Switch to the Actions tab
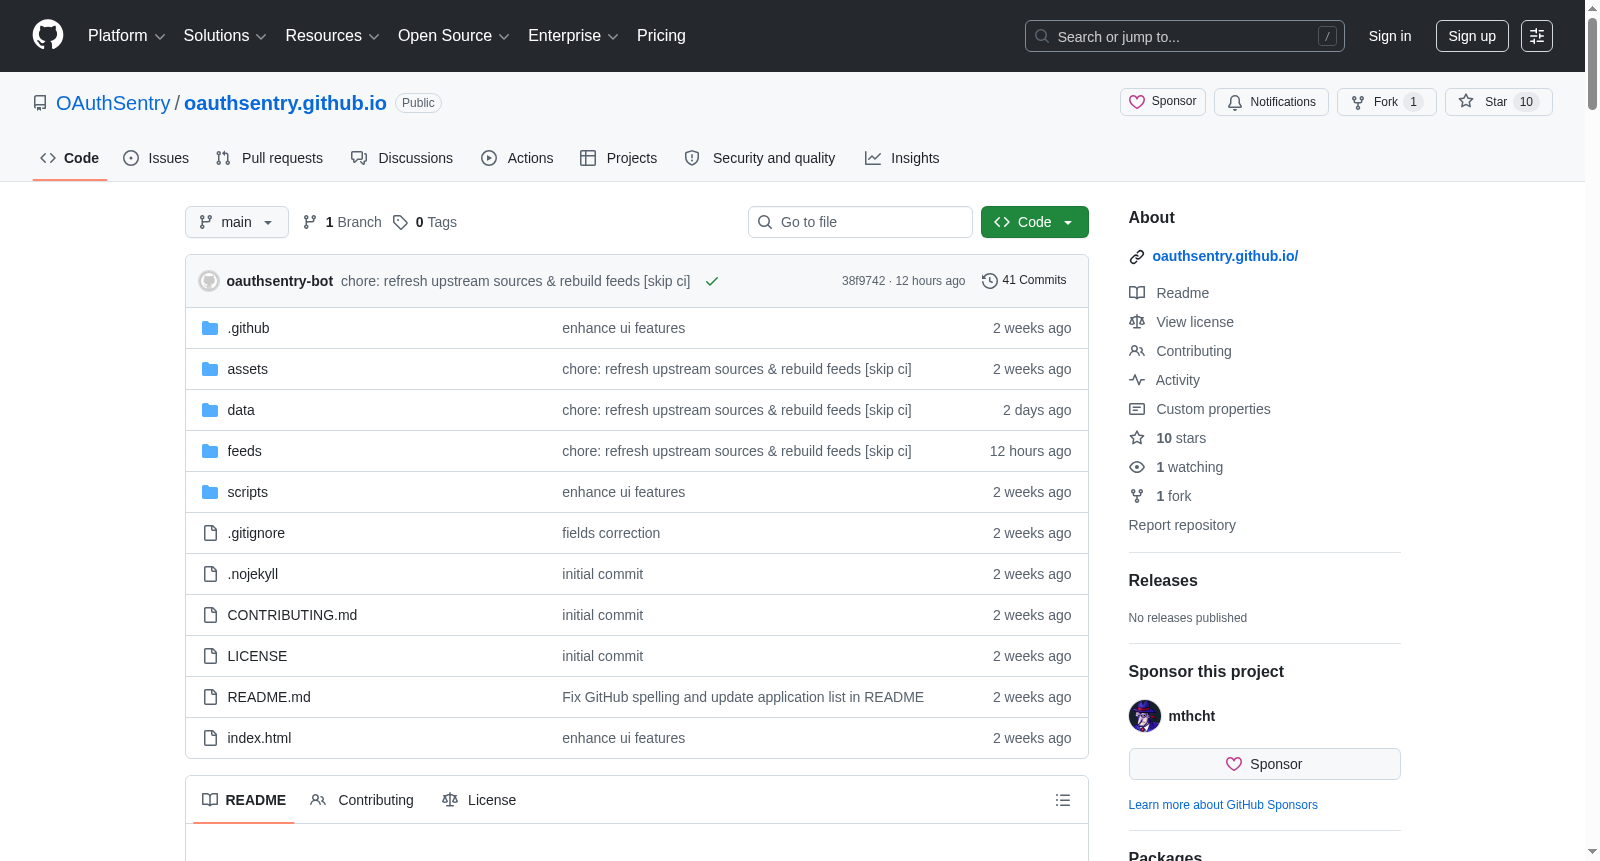Screen dimensions: 1600x861 click(x=517, y=158)
